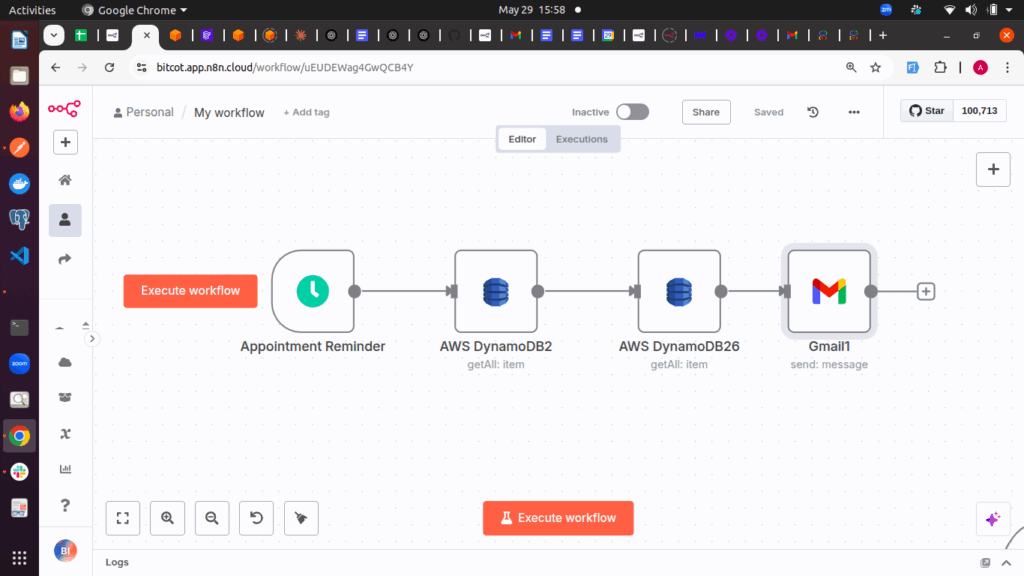Switch to the Editor tab
This screenshot has width=1024, height=576.
point(522,139)
